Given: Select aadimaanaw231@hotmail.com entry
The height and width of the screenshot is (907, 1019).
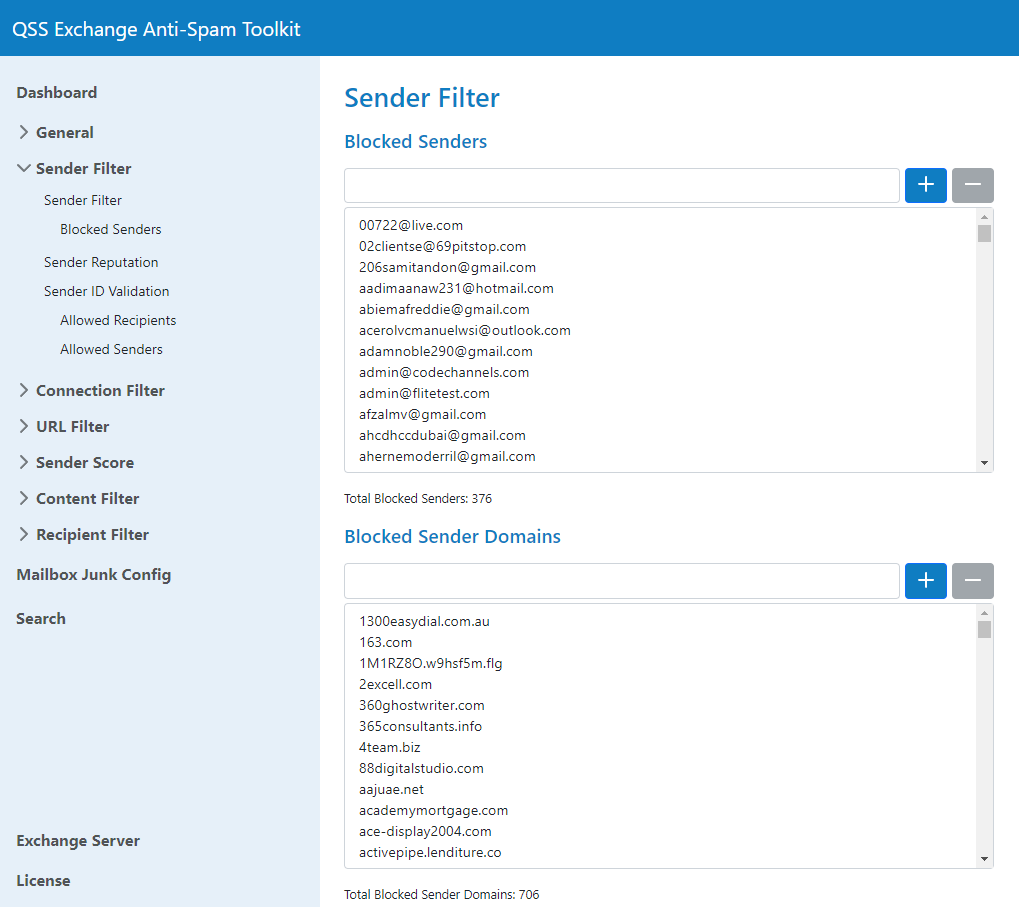Looking at the screenshot, I should (456, 288).
